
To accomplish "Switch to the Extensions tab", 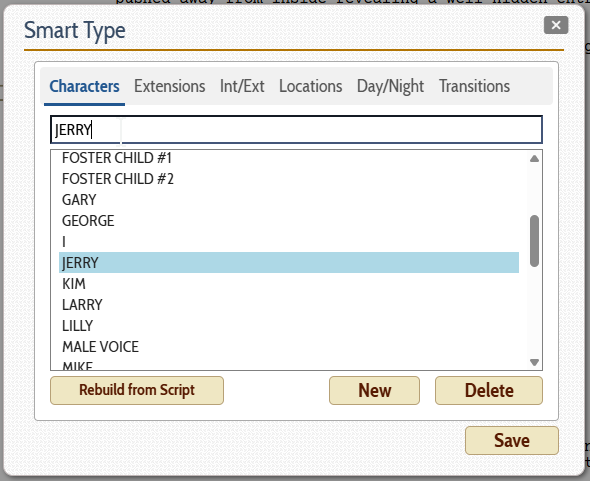I will (170, 86).
